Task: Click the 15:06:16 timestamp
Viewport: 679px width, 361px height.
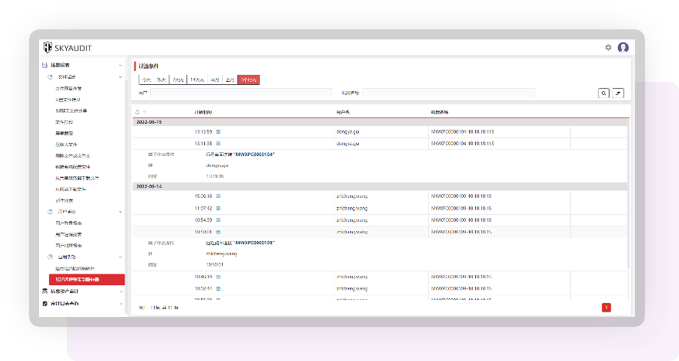Action: (203, 196)
